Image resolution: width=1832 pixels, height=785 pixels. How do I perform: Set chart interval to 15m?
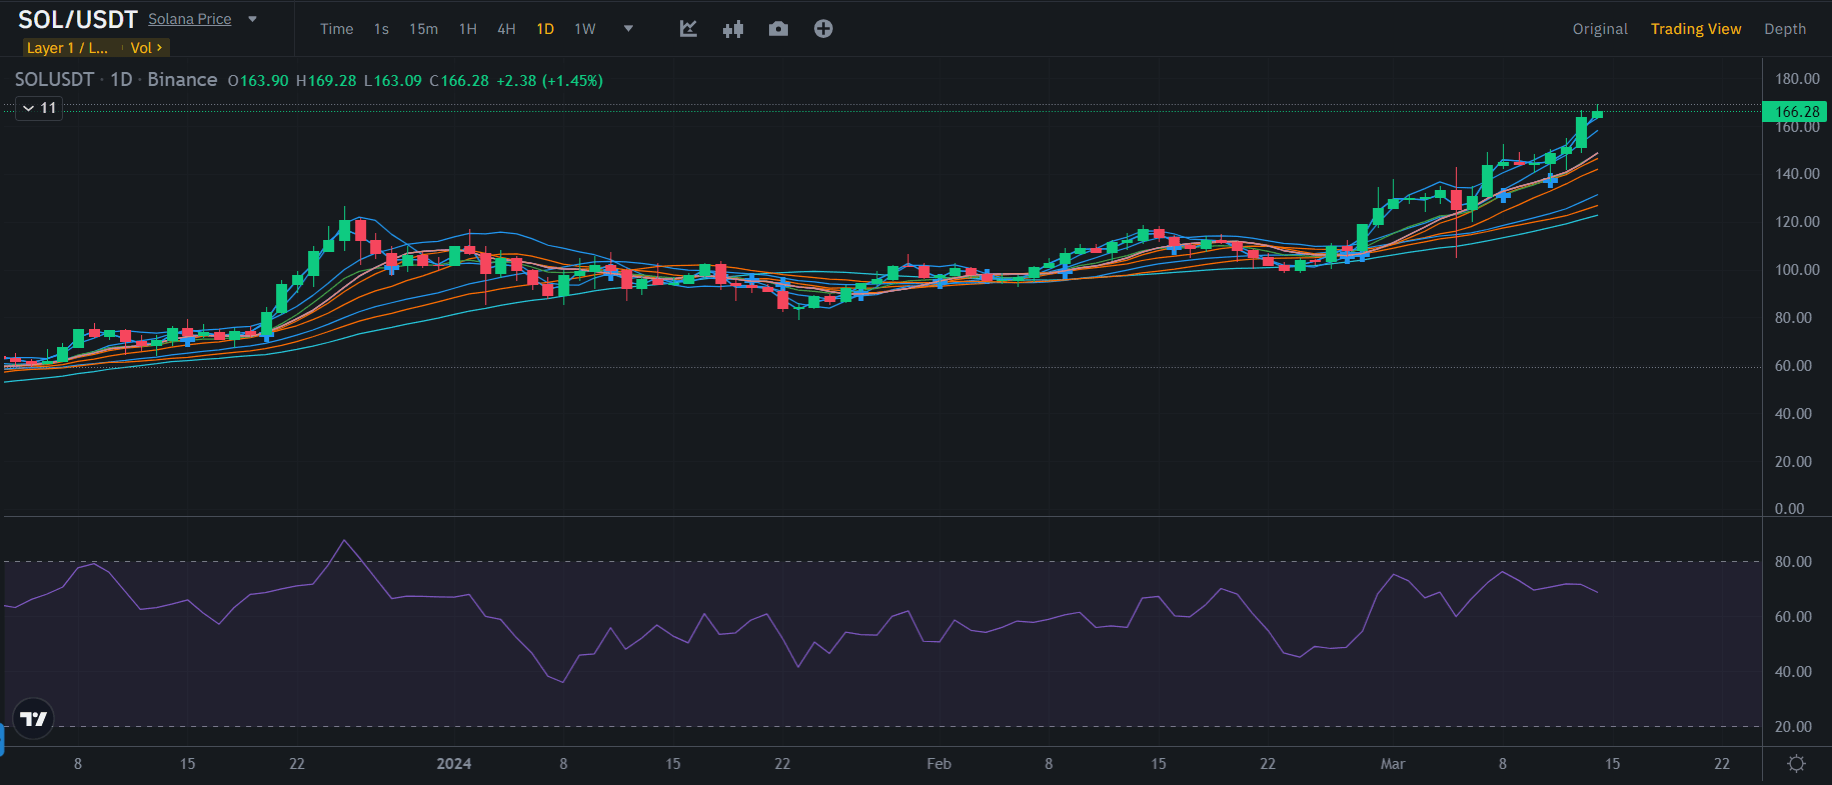pyautogui.click(x=423, y=29)
